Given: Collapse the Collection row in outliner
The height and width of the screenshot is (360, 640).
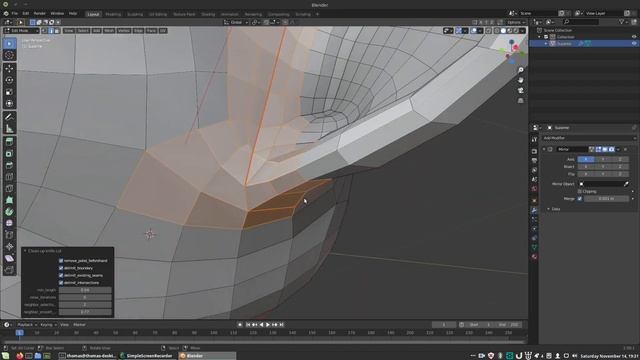Looking at the screenshot, I should [x=540, y=37].
